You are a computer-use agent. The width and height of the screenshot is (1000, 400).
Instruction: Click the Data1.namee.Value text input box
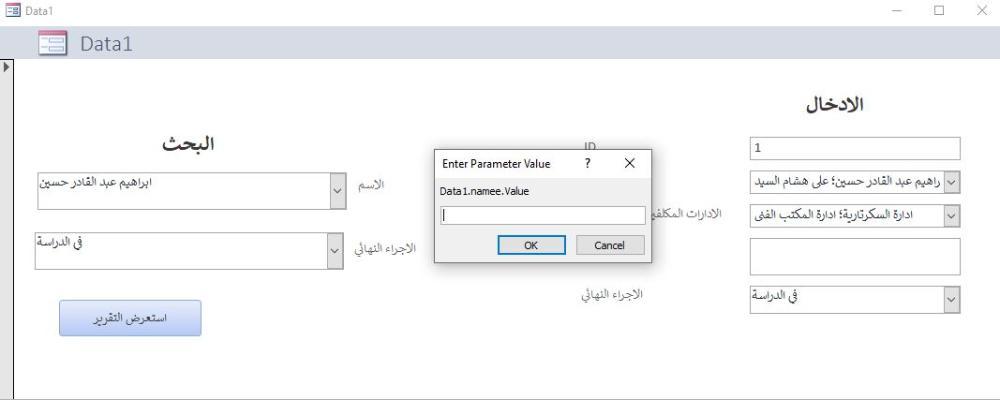click(543, 215)
